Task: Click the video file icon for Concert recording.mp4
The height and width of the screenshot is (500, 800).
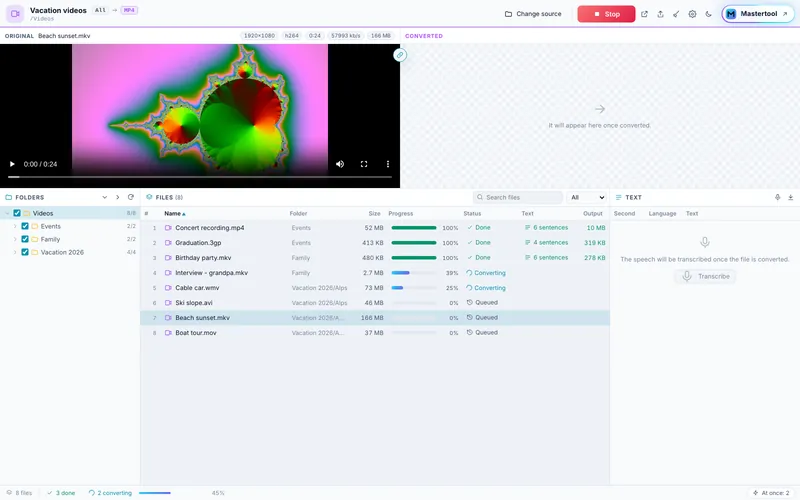Action: pyautogui.click(x=168, y=228)
